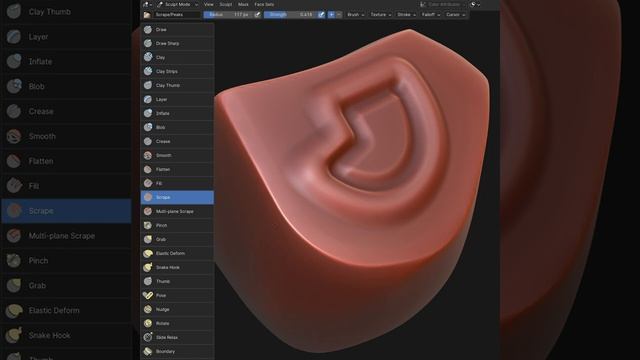Click Grab in the enlarged left list
The image size is (640, 360).
tap(67, 286)
